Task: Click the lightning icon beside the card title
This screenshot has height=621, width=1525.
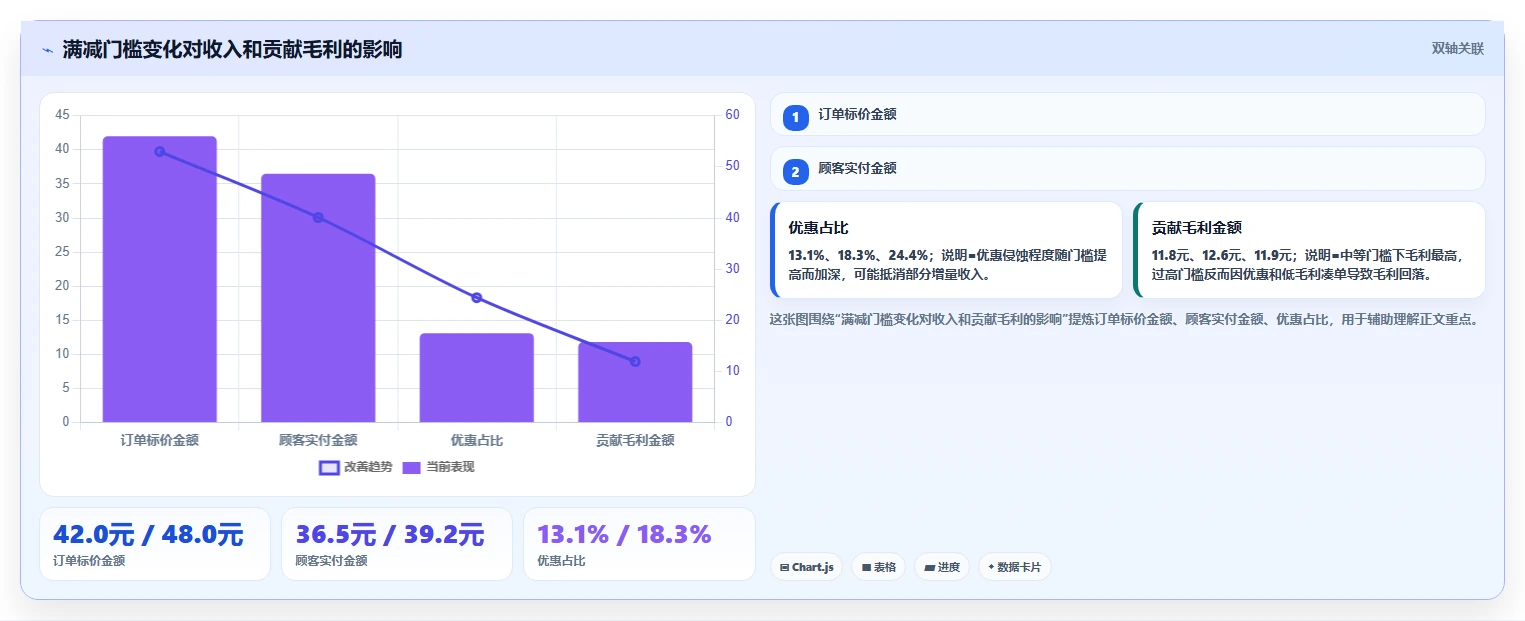Action: pos(47,50)
